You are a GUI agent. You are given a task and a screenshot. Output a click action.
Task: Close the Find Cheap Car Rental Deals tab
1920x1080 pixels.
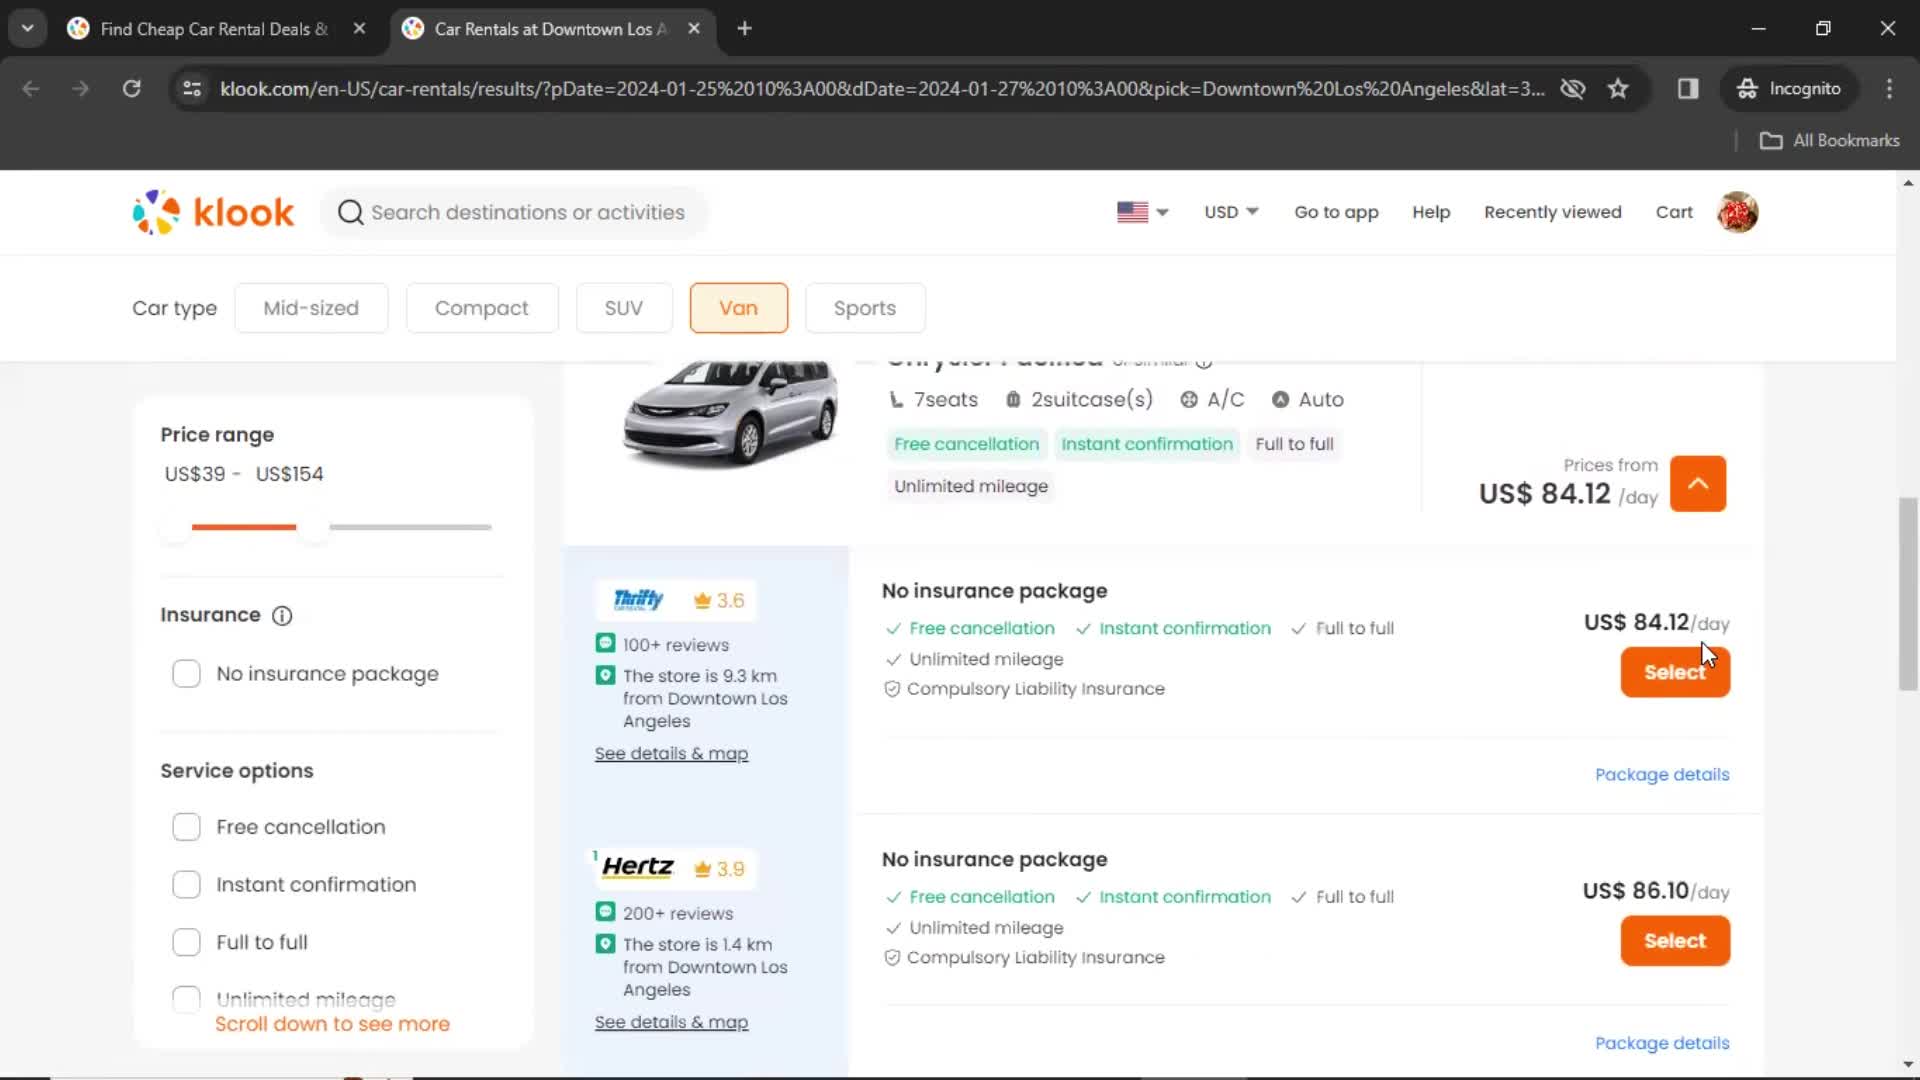[x=359, y=29]
